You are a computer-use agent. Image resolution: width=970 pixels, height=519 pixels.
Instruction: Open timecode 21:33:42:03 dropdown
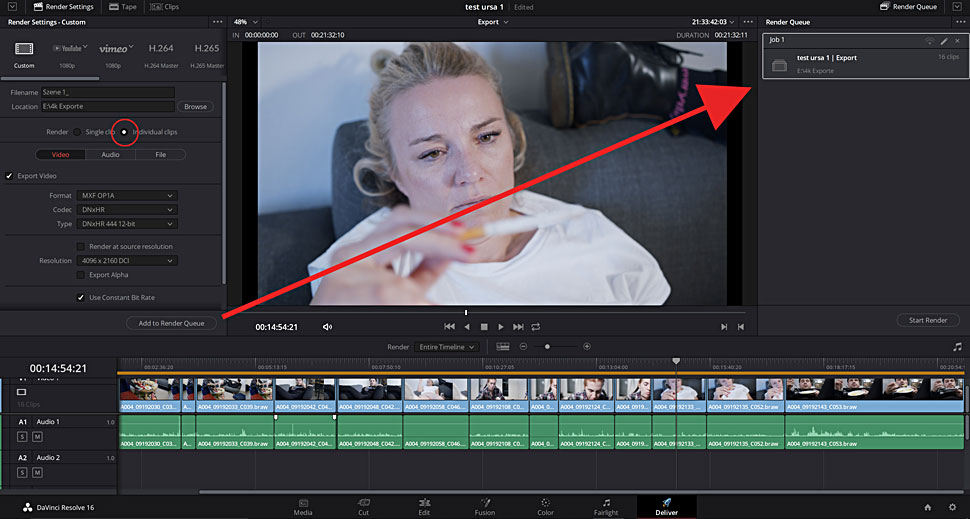click(x=713, y=22)
